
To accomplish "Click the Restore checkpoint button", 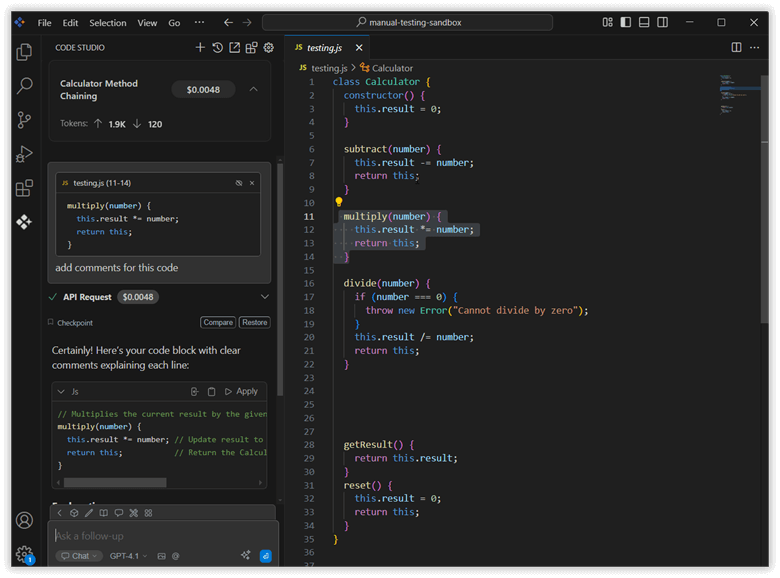I will tap(254, 322).
